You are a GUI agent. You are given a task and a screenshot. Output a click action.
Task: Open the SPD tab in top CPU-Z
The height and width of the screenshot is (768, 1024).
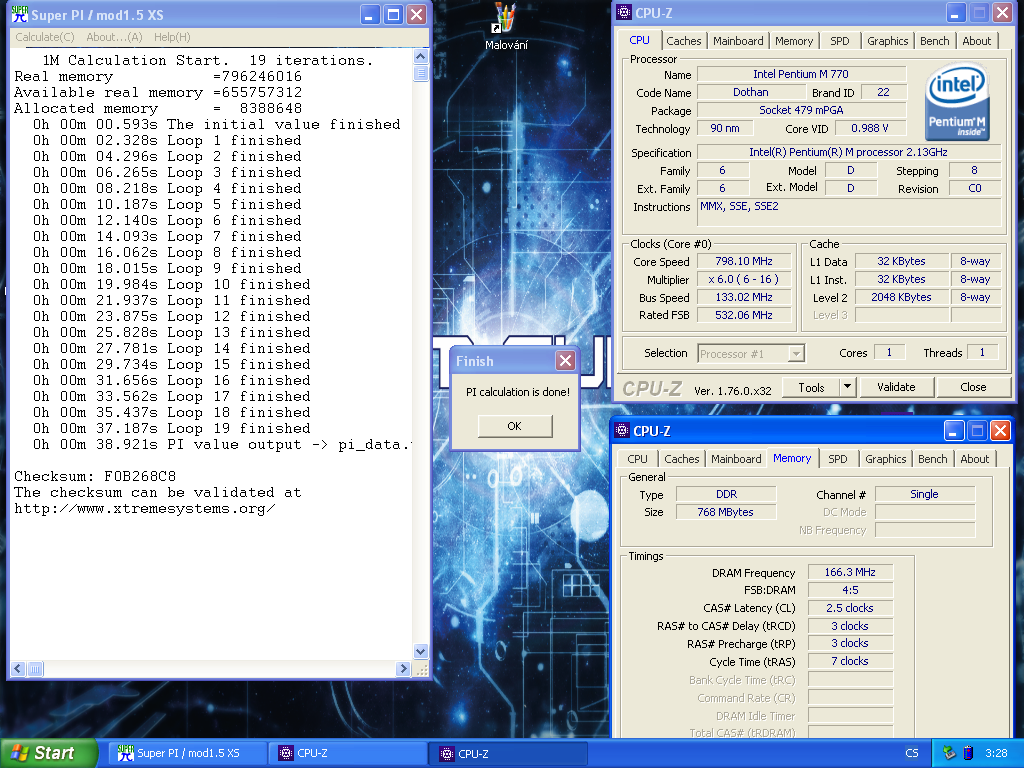(839, 40)
